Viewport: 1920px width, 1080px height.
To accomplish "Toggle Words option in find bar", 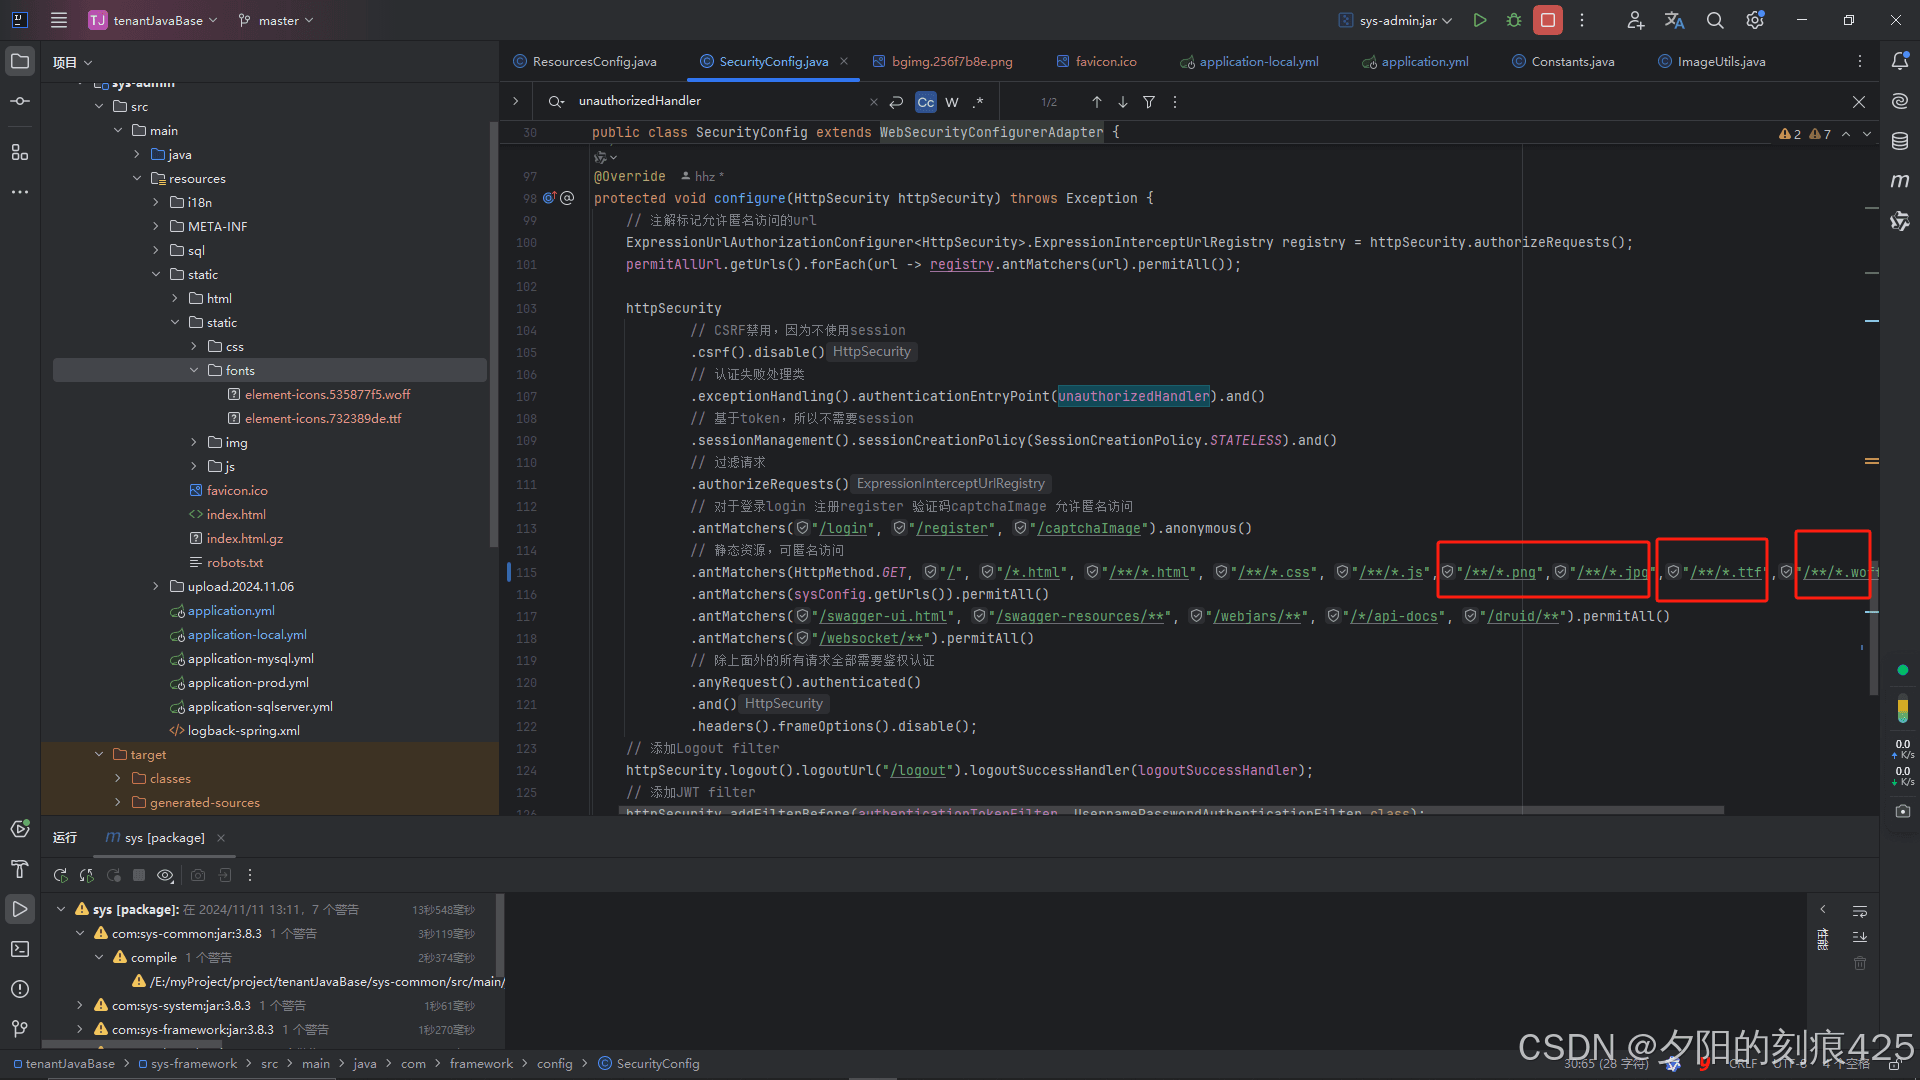I will [x=952, y=102].
